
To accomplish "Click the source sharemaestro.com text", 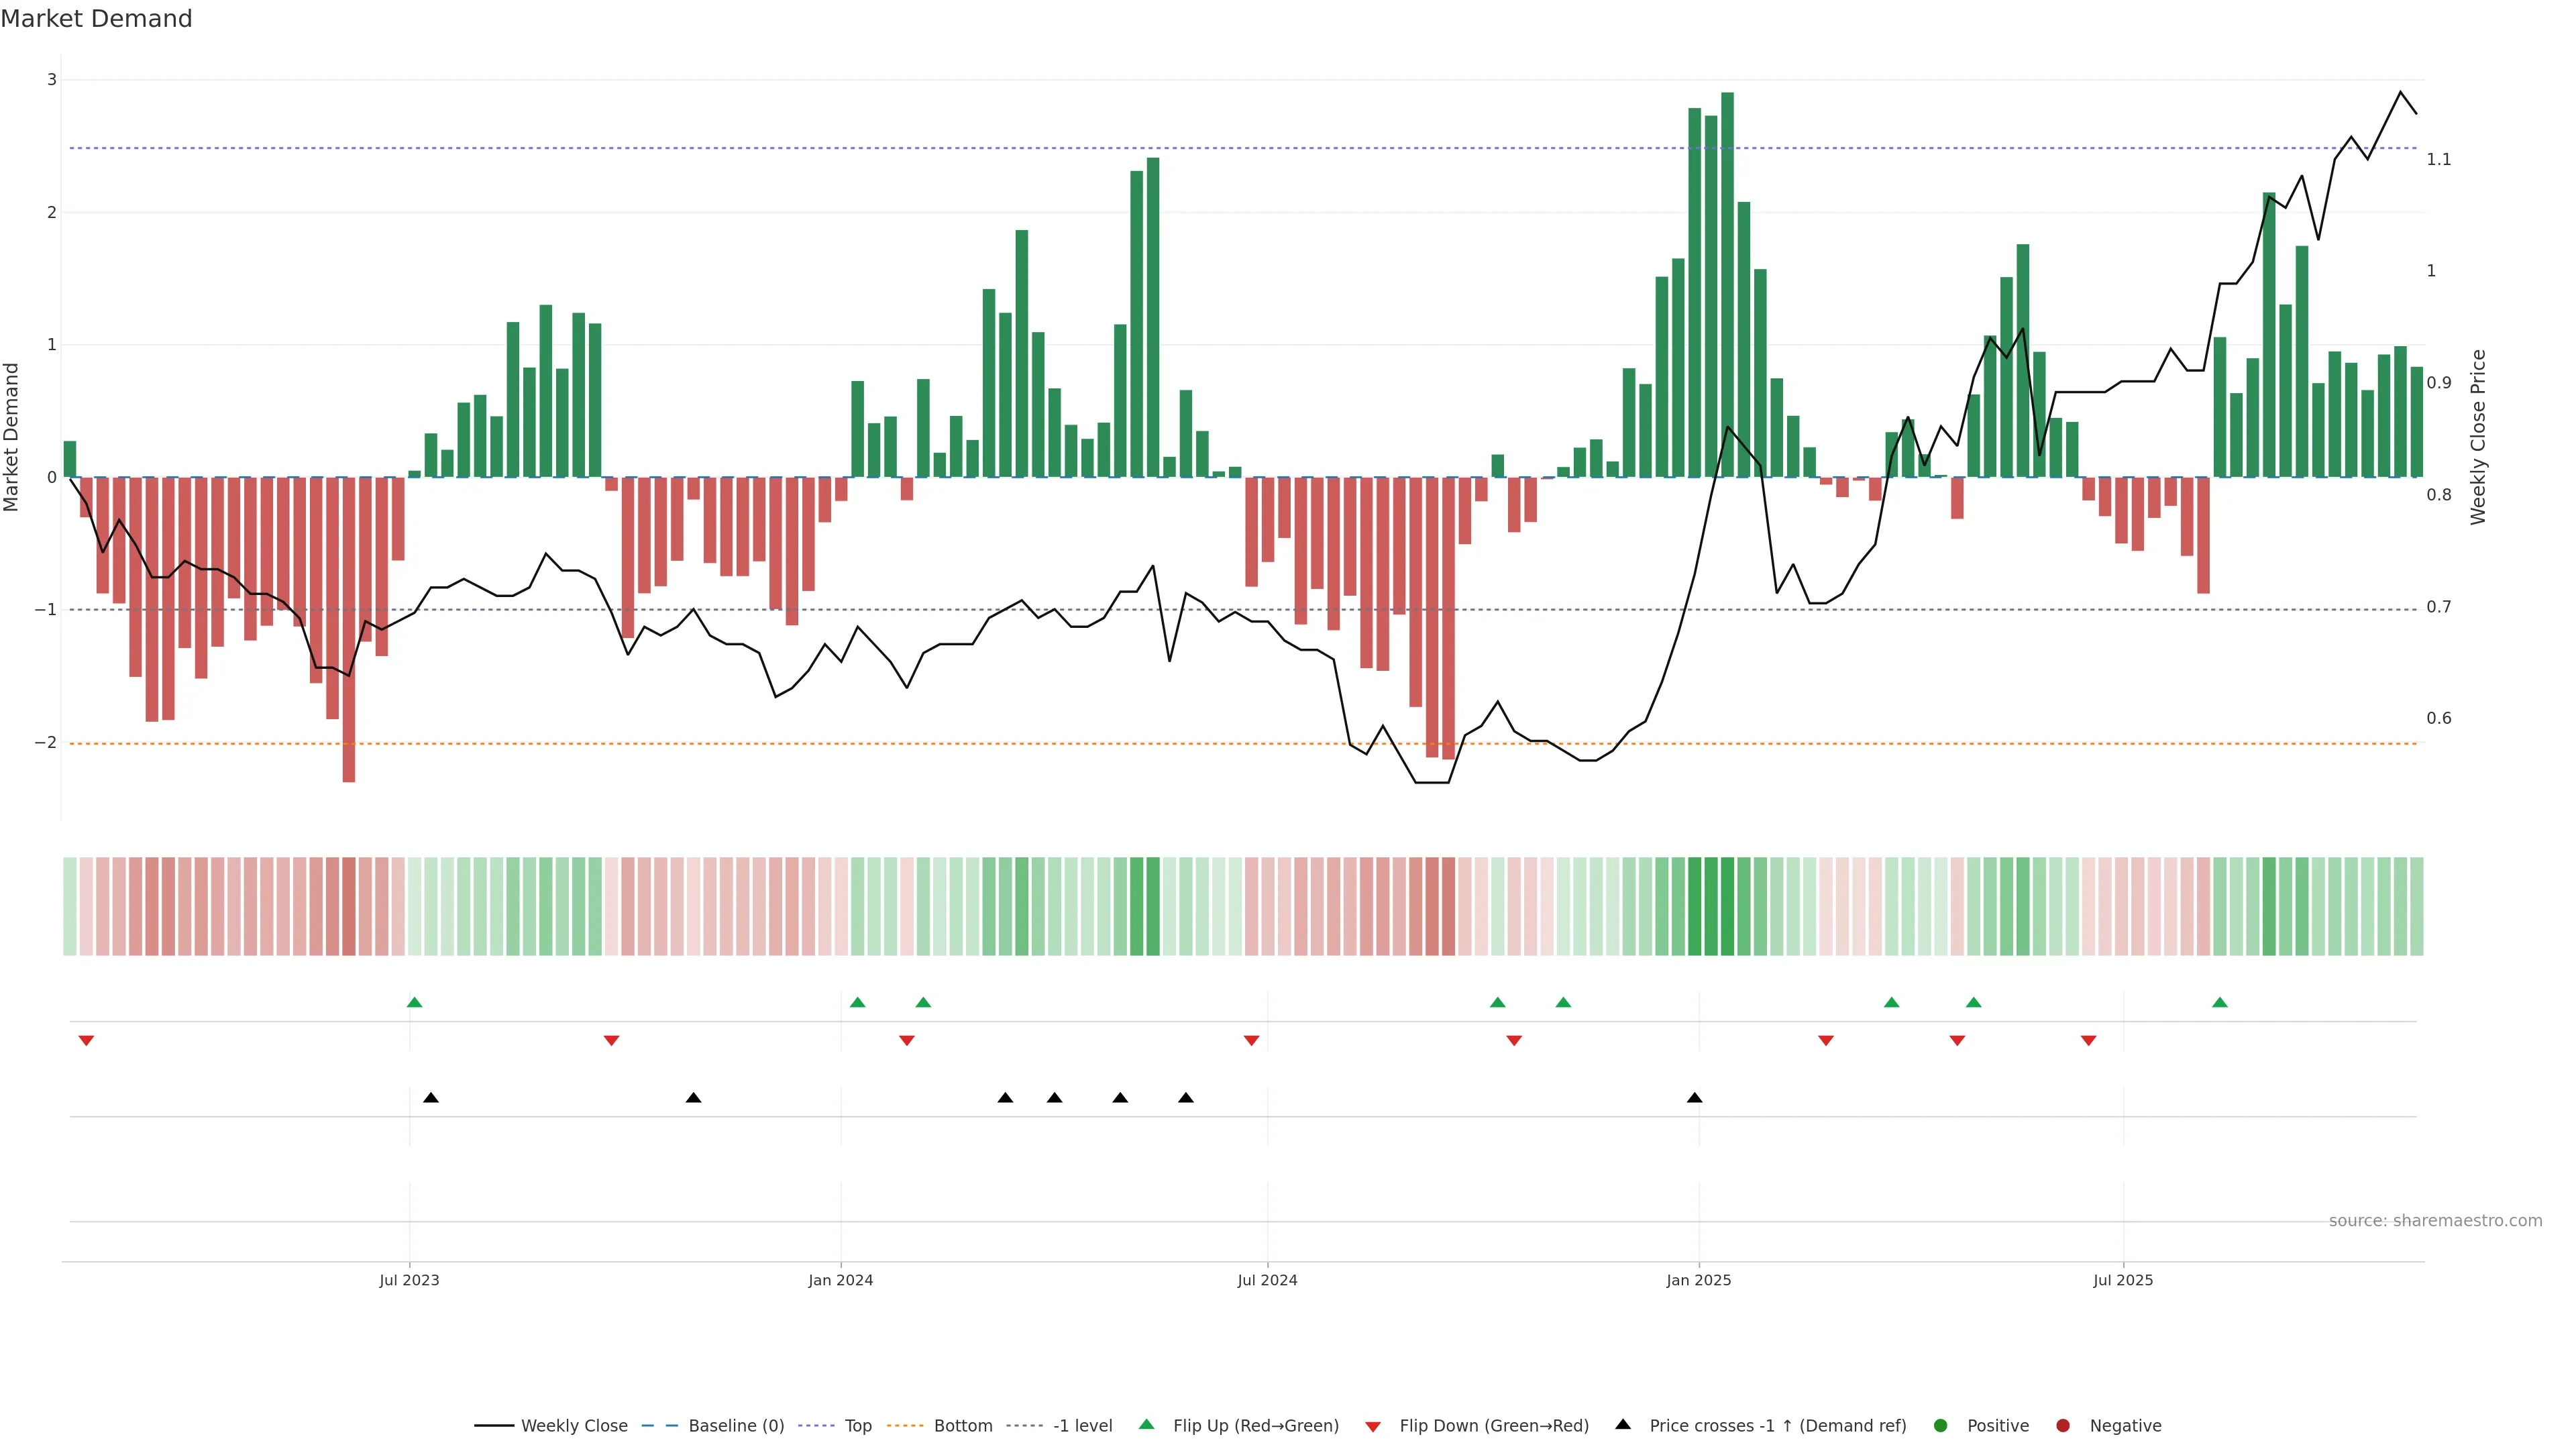I will [2435, 1221].
